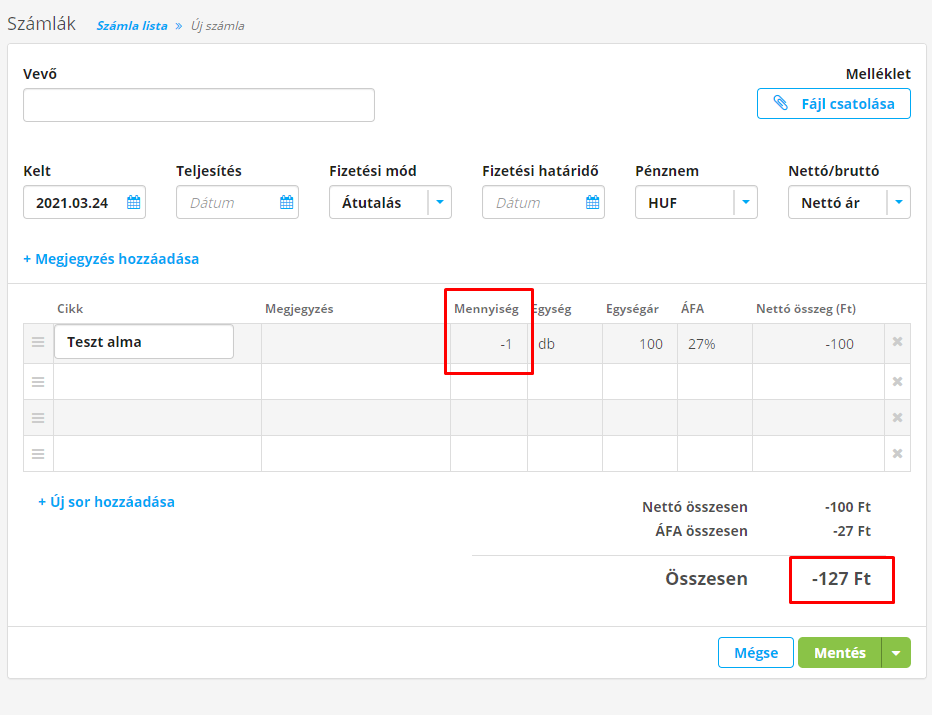932x715 pixels.
Task: Open the Teljesítés calendar picker icon
Action: [x=286, y=203]
